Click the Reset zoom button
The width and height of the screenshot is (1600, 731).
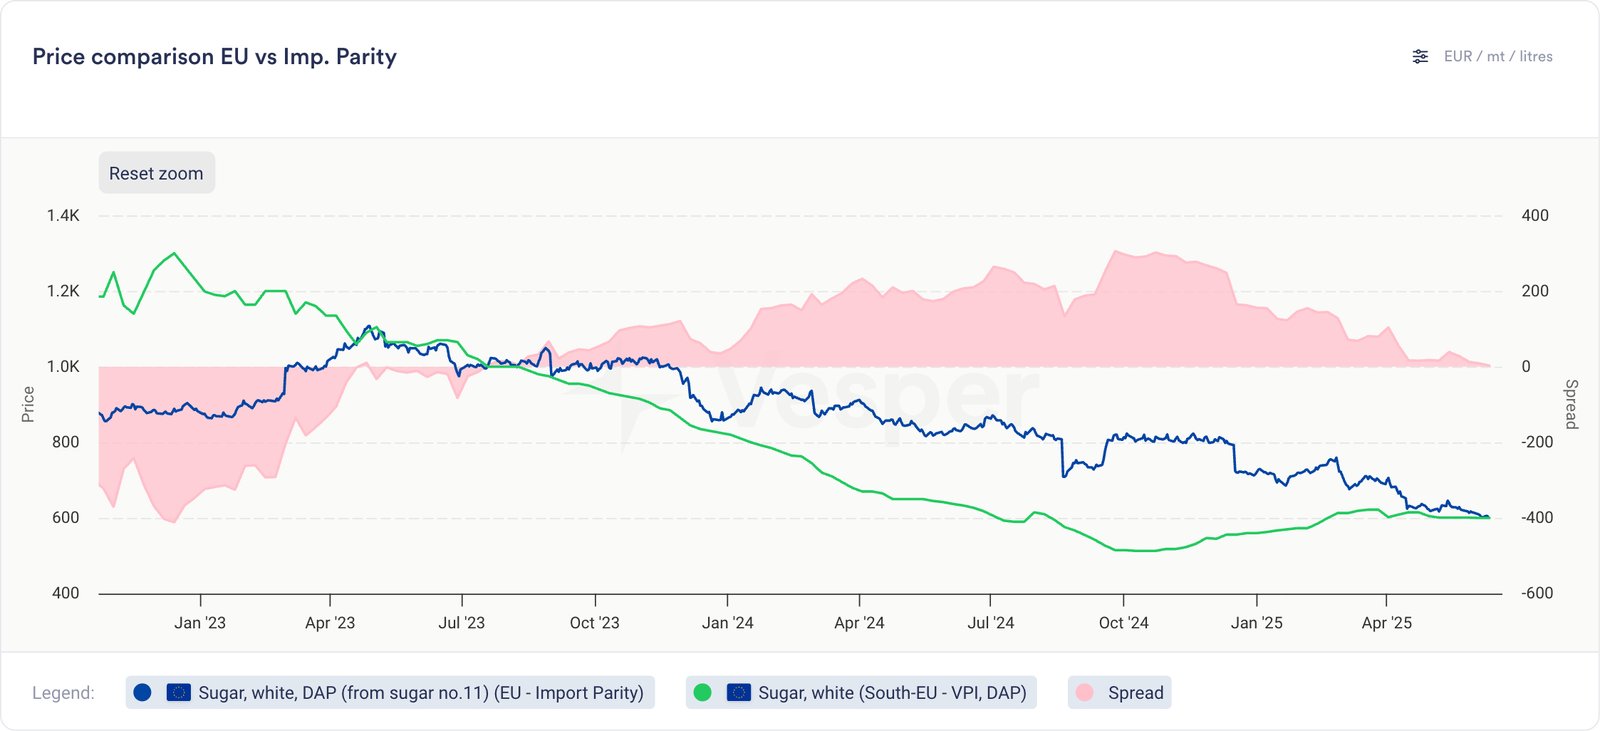pos(156,173)
